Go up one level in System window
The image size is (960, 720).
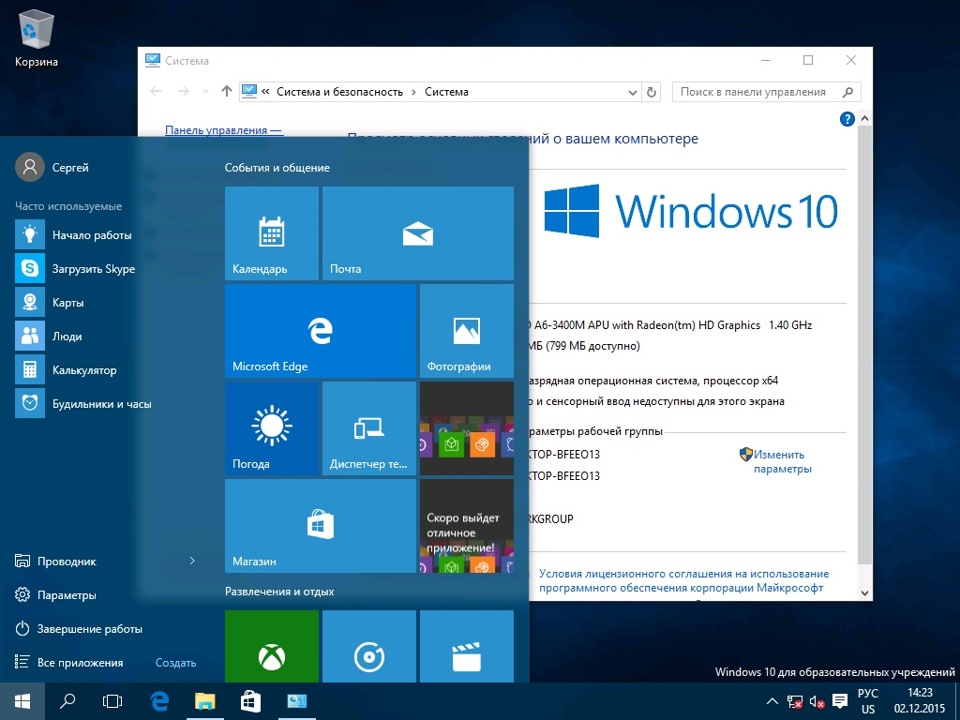coord(227,91)
